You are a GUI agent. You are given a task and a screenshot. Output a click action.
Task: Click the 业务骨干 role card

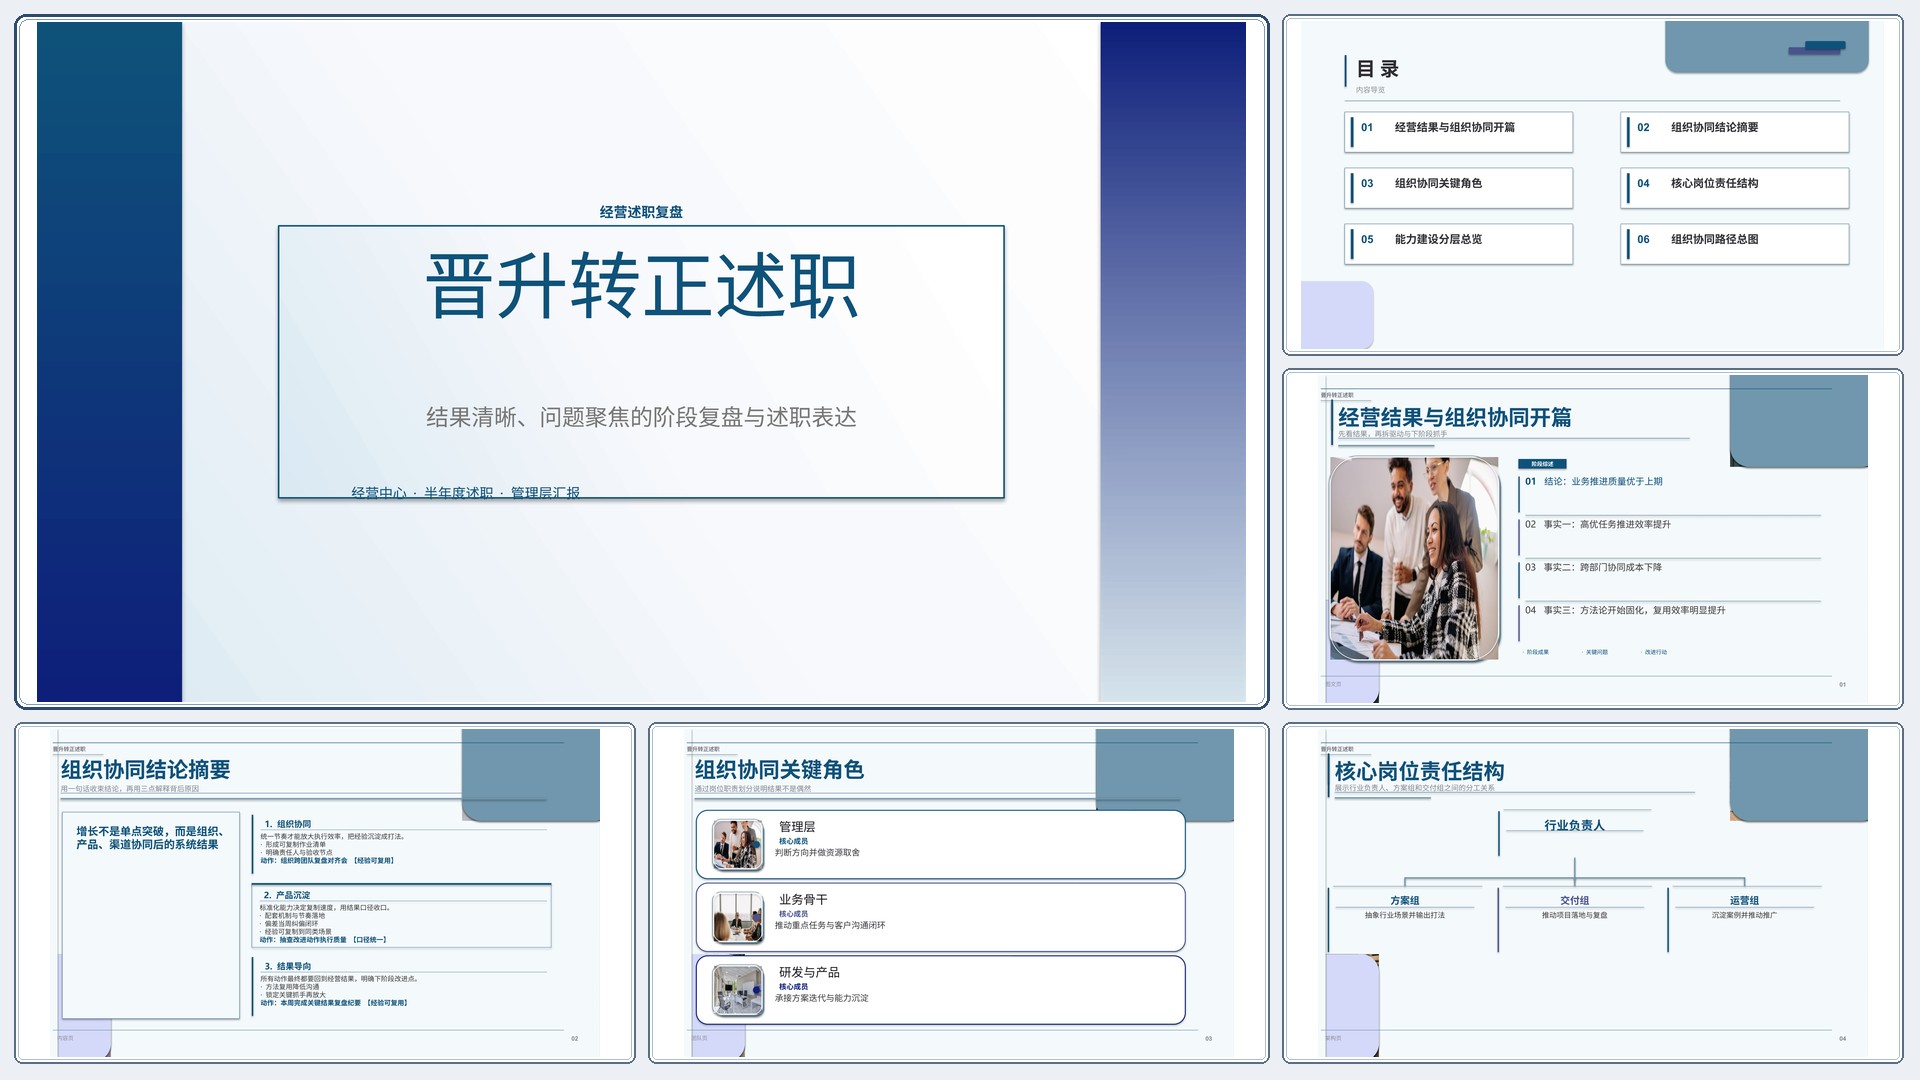(941, 917)
